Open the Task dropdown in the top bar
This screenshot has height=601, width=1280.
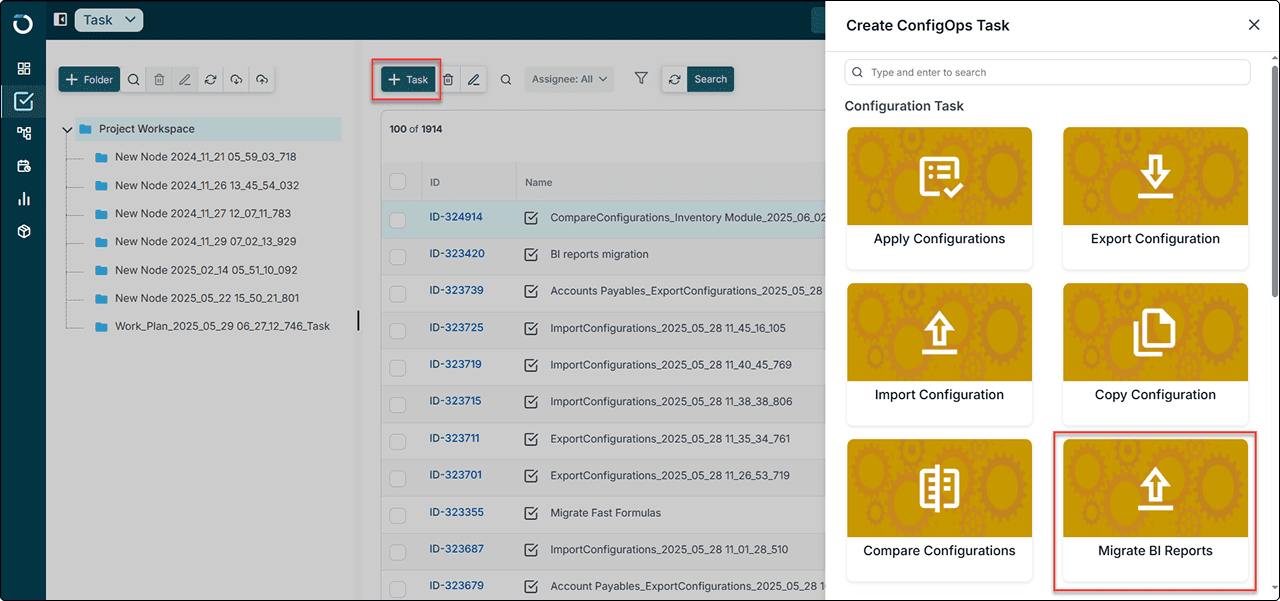109,20
